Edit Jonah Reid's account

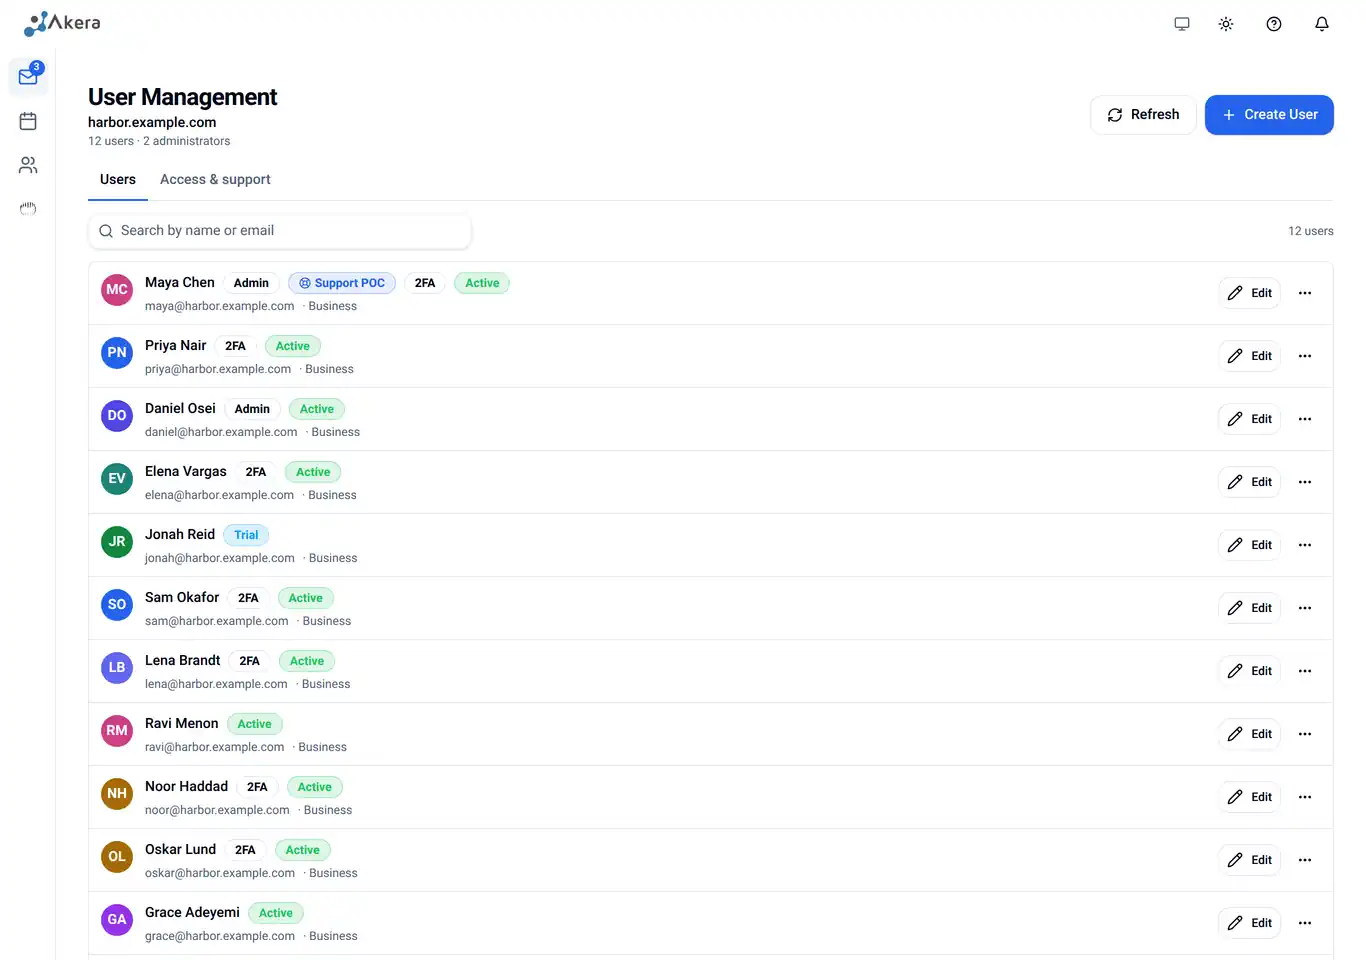(1249, 545)
